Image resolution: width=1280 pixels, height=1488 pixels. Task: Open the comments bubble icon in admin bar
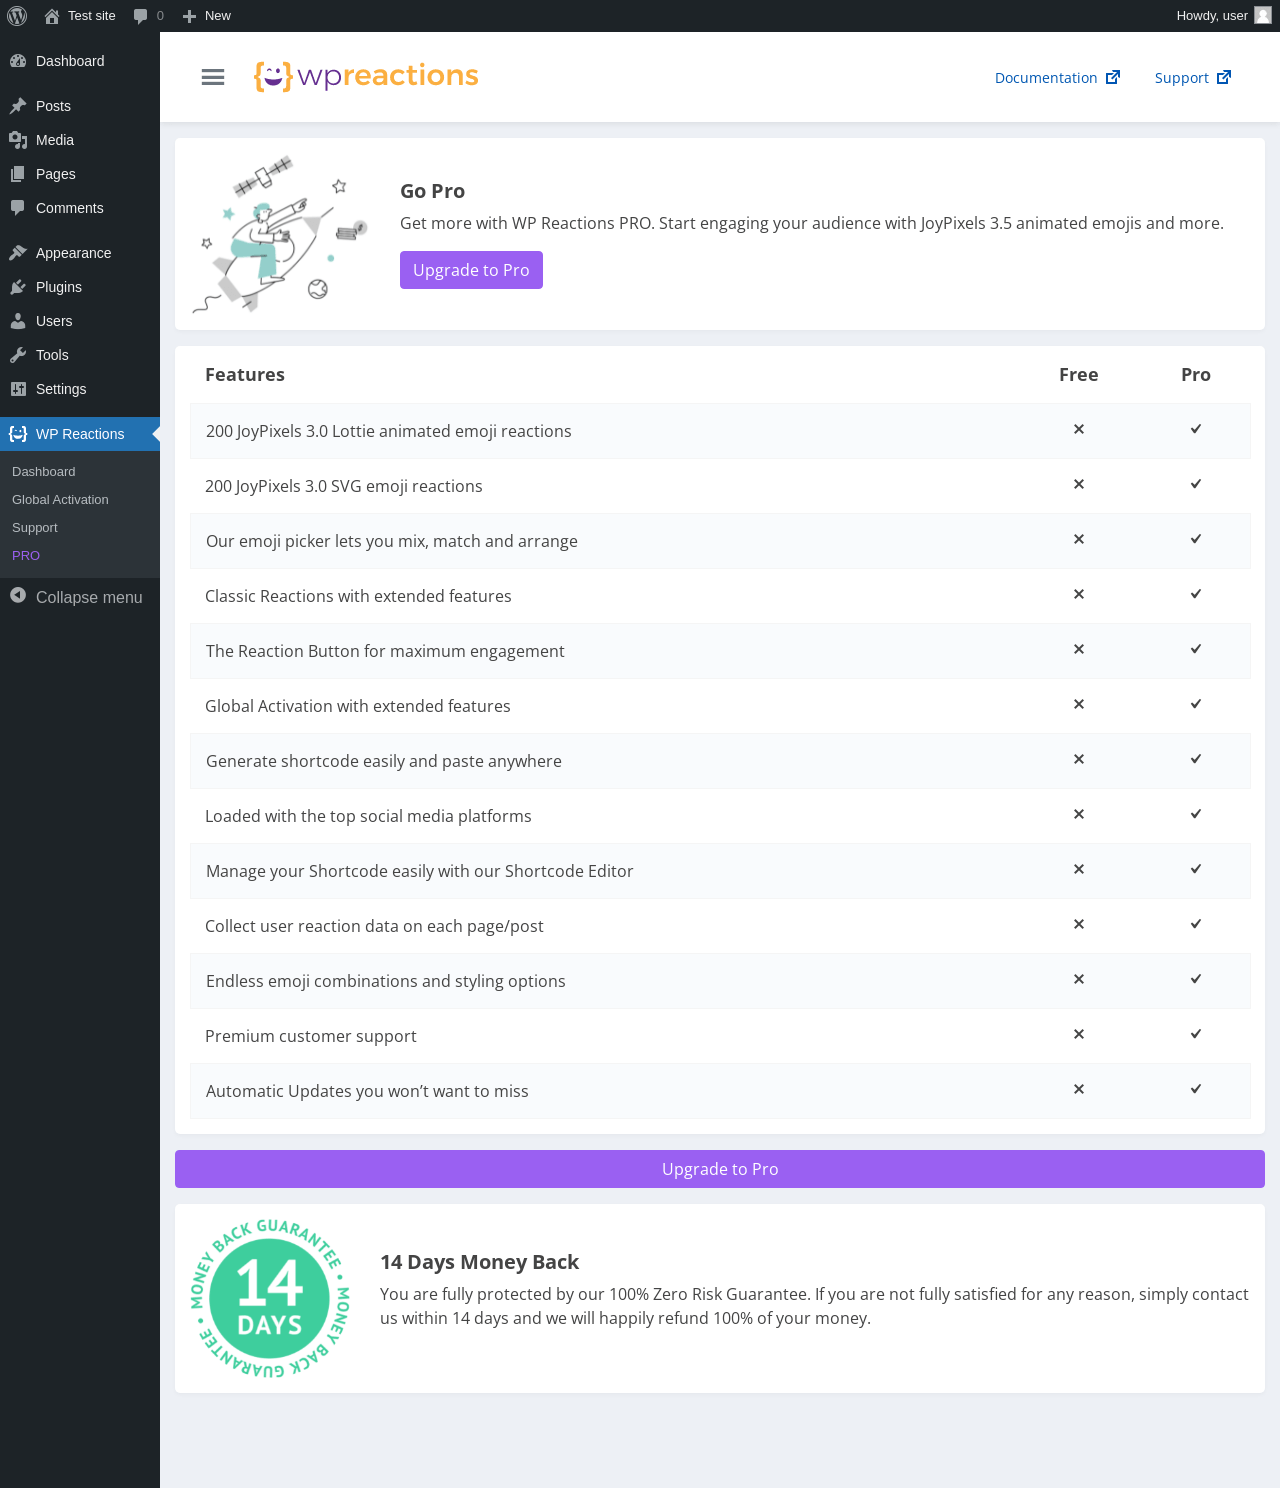(140, 16)
